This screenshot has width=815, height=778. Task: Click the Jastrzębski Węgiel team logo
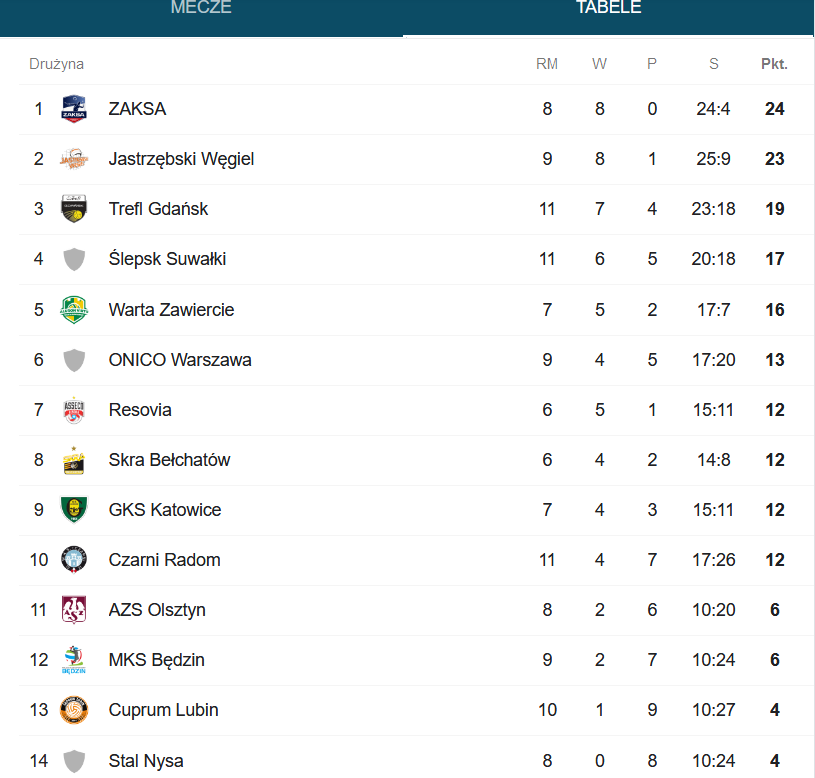[74, 159]
